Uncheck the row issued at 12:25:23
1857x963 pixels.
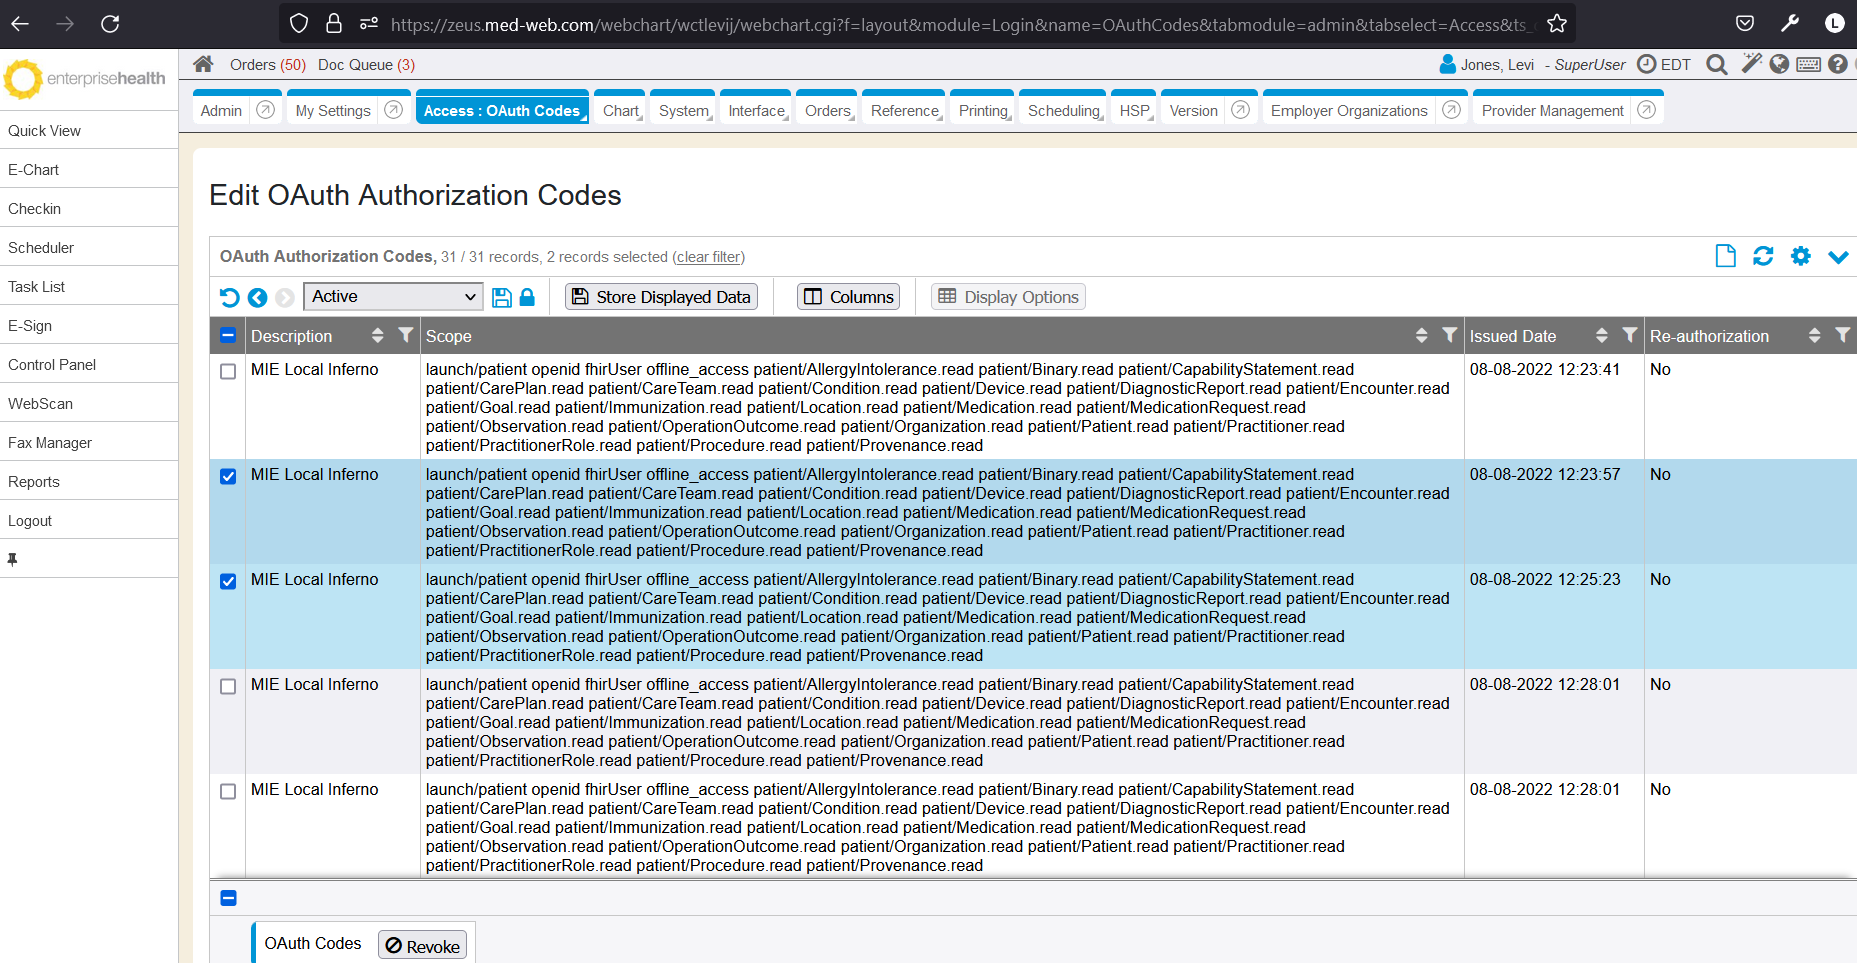point(228,581)
